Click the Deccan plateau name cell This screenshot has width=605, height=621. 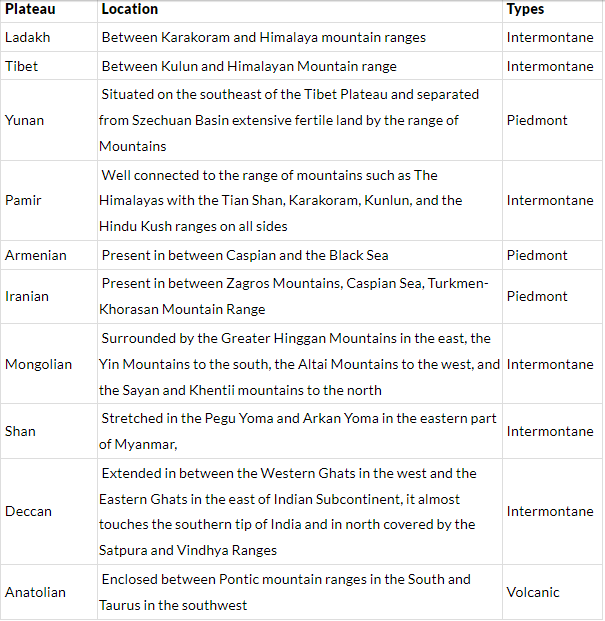29,511
